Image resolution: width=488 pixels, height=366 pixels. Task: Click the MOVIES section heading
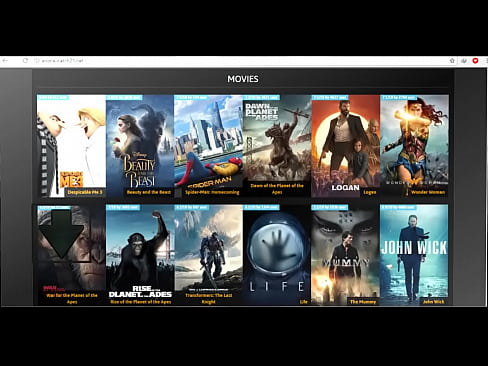243,79
